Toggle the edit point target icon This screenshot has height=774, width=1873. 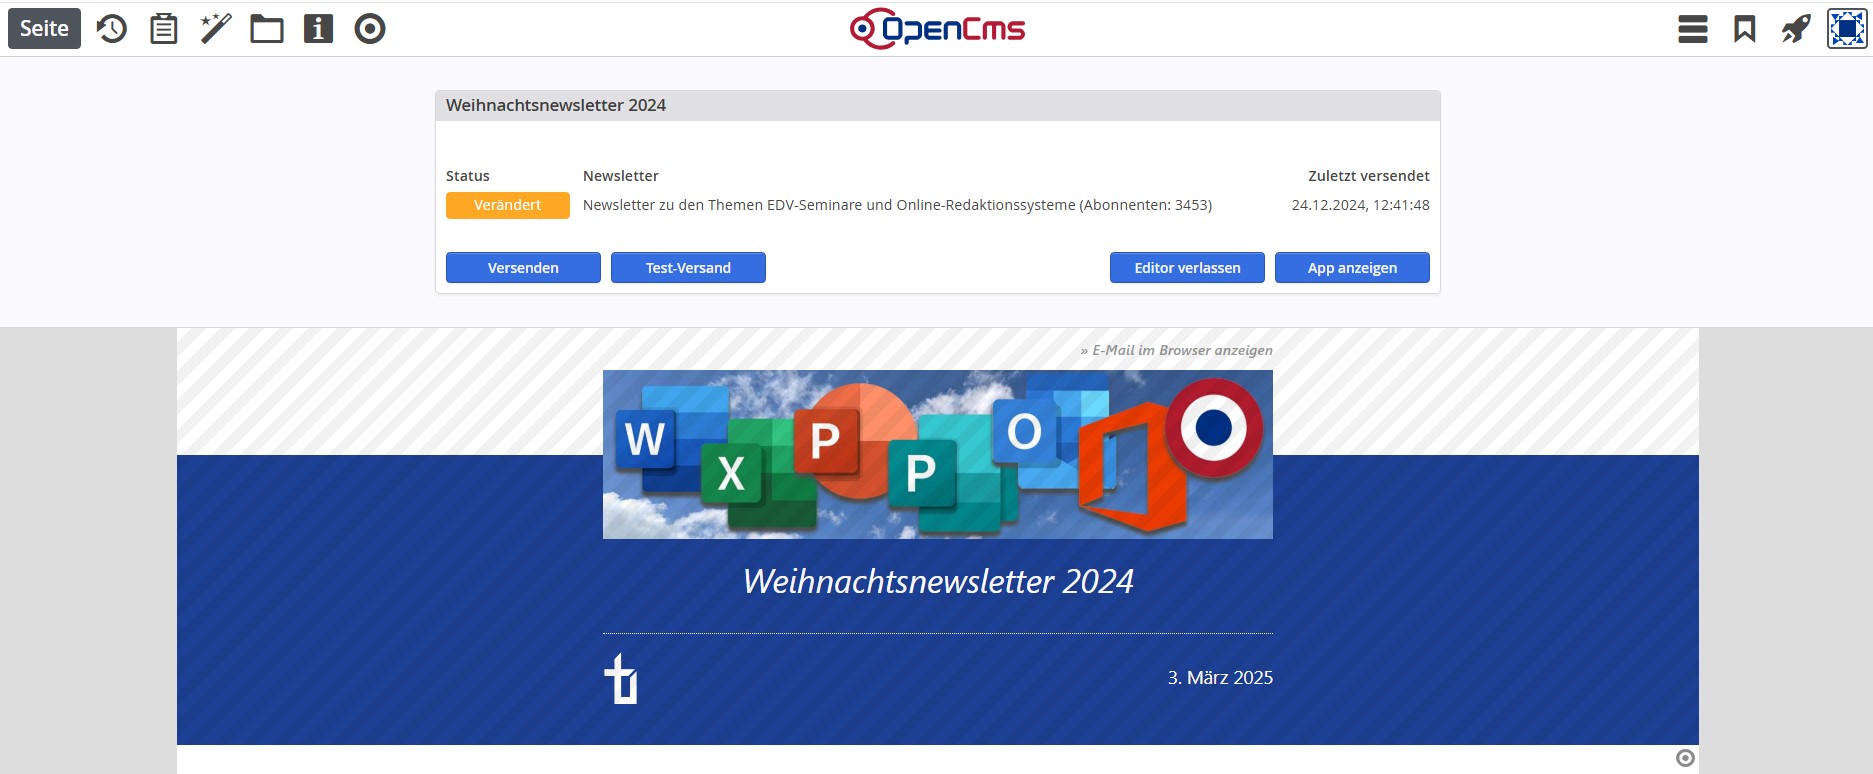pyautogui.click(x=370, y=28)
